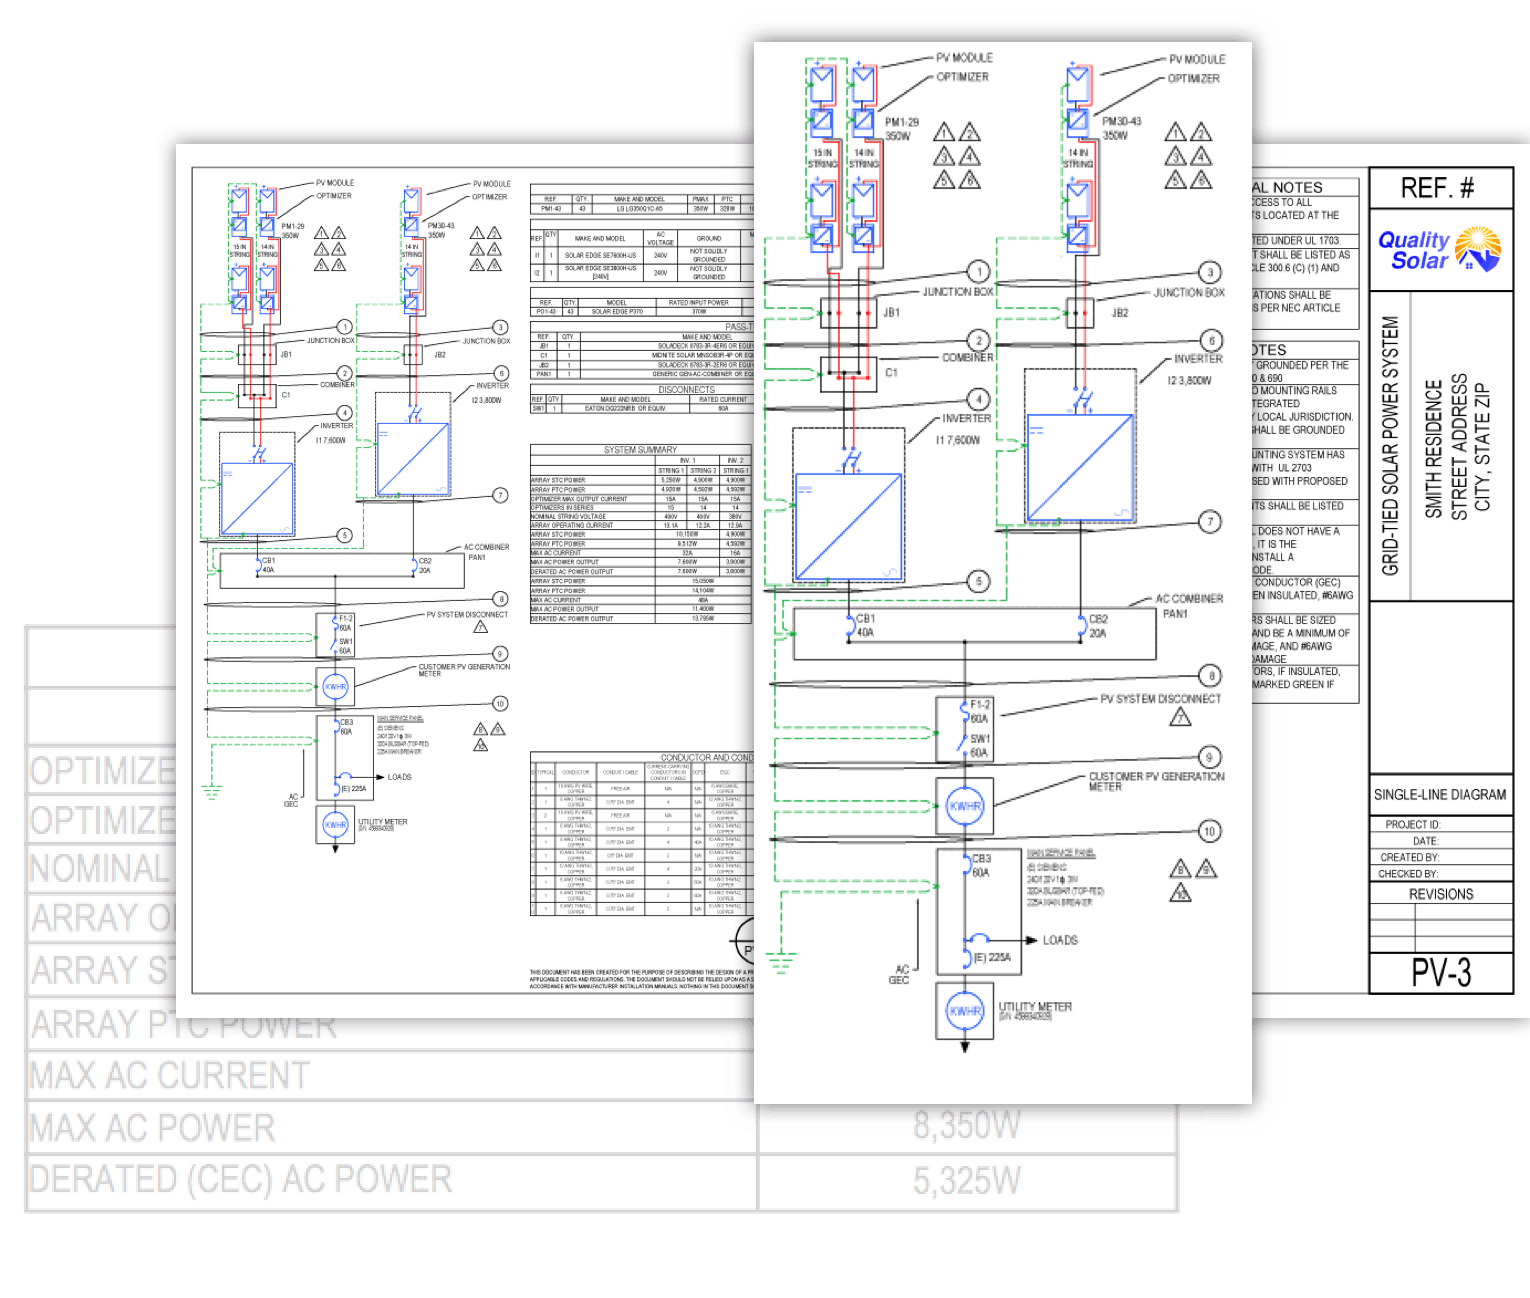Screen dimensions: 1530x1298
Task: Click the CB1 40A breaker in the enlarged diagram
Action: pyautogui.click(x=851, y=626)
